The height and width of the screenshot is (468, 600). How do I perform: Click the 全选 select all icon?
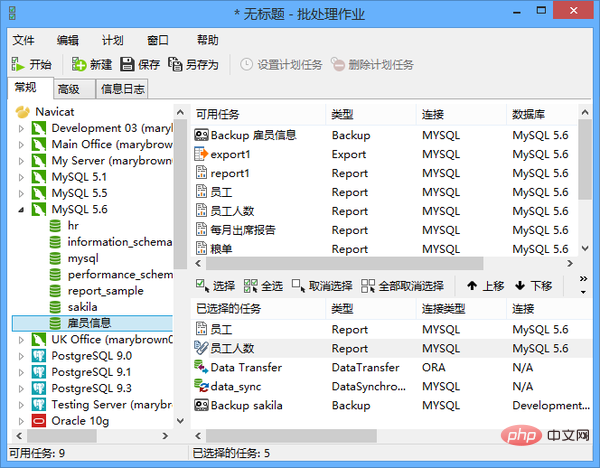[251, 285]
